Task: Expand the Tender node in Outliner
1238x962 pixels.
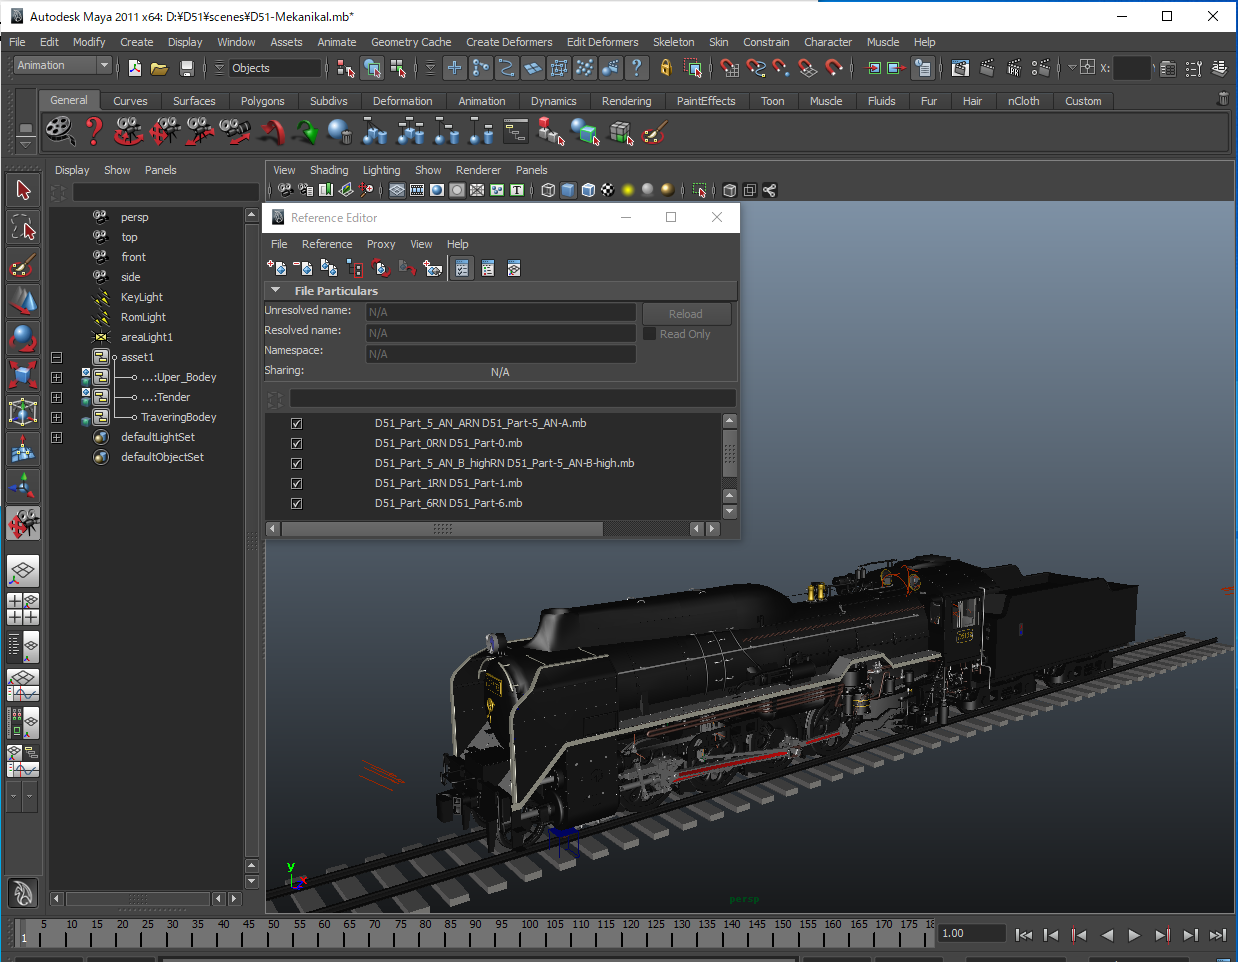Action: [57, 397]
